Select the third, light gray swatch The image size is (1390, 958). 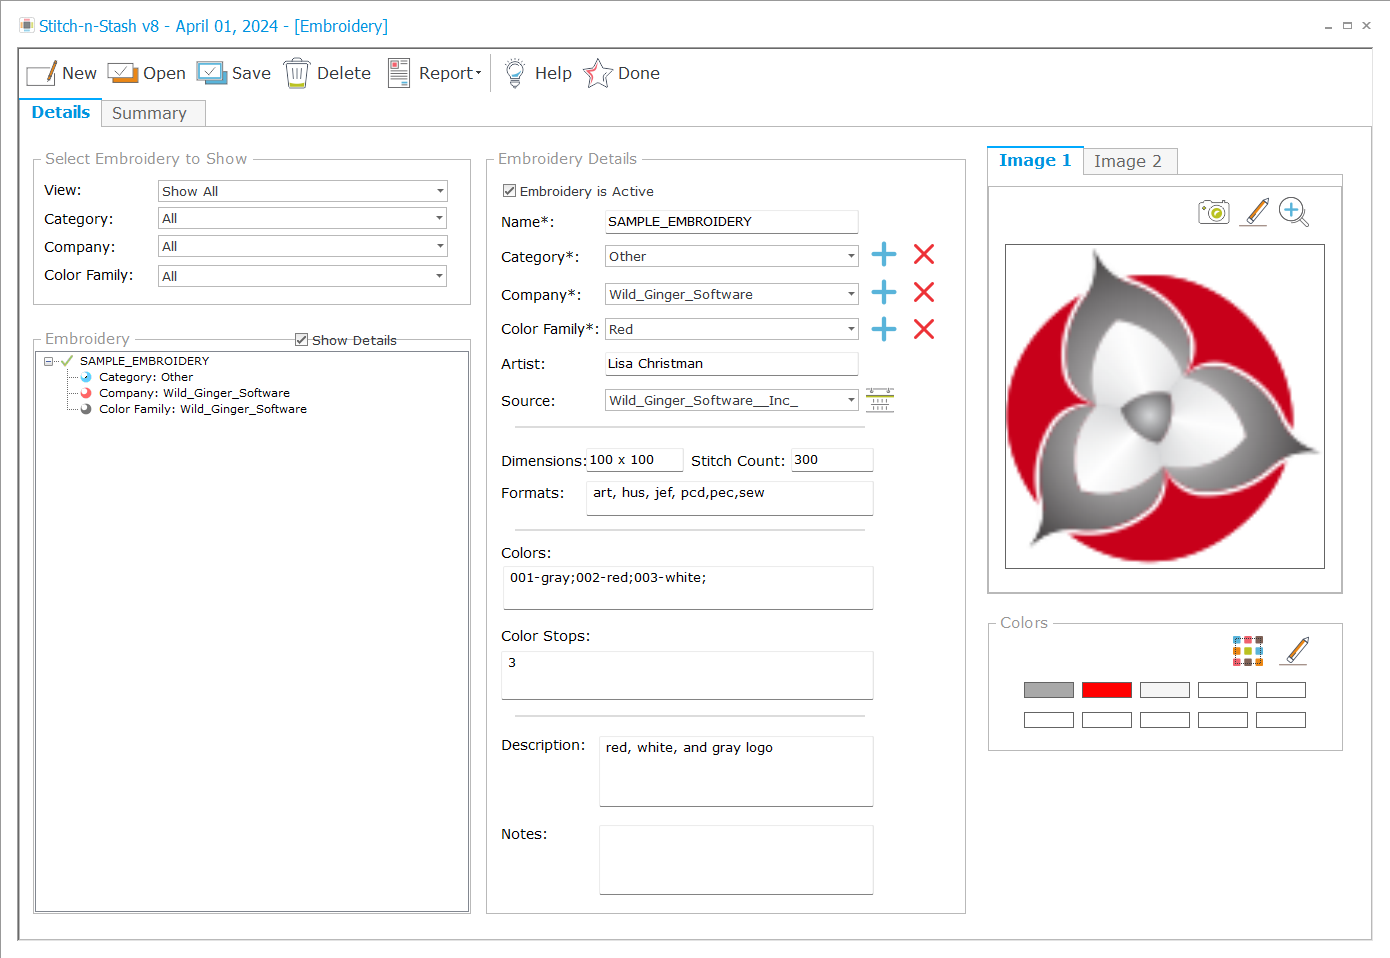tap(1165, 690)
